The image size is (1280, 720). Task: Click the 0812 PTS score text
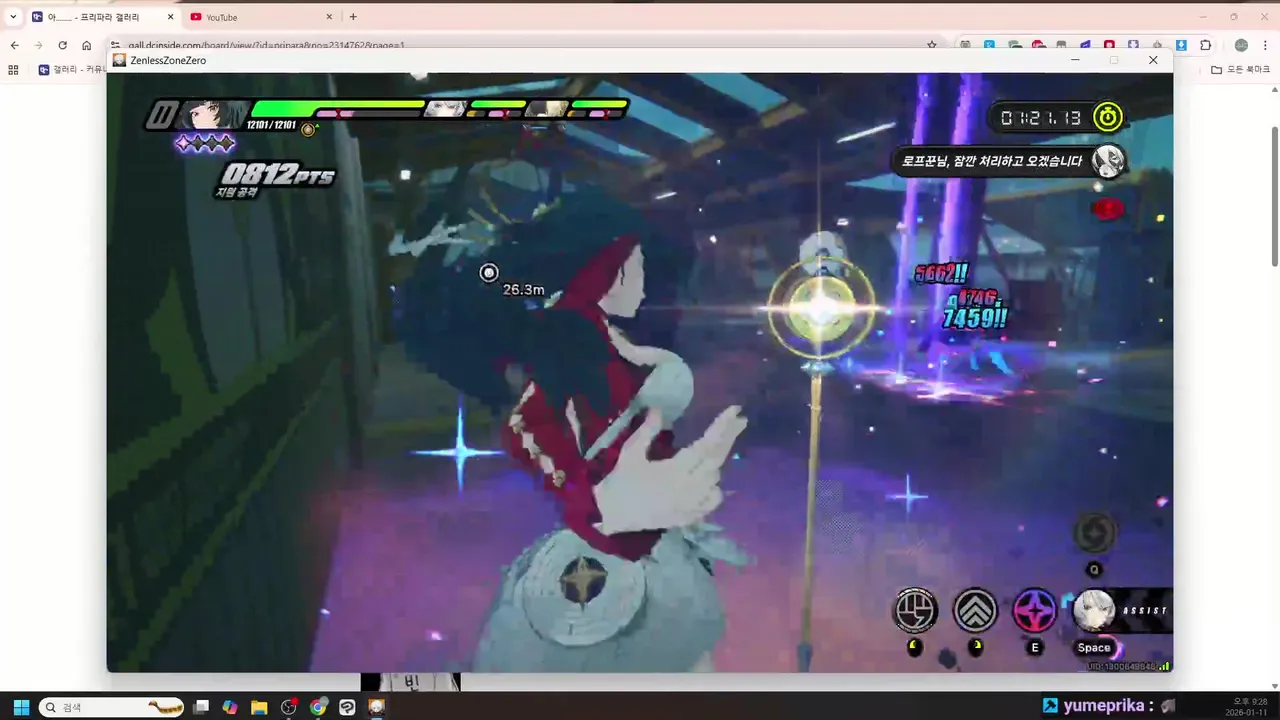278,175
